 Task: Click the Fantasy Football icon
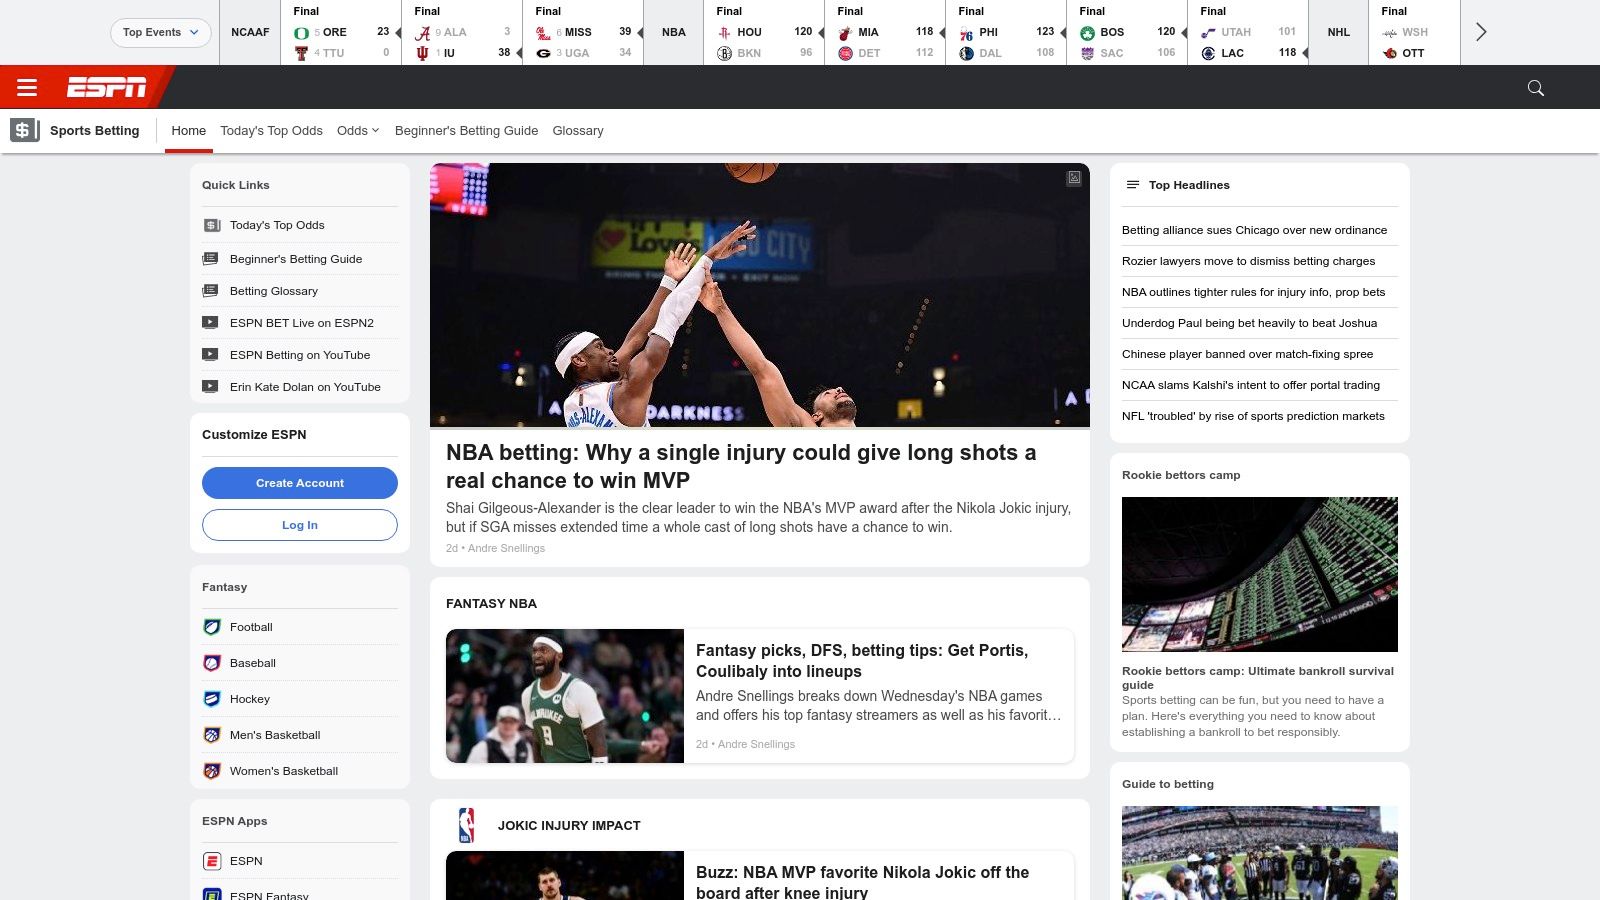point(212,627)
